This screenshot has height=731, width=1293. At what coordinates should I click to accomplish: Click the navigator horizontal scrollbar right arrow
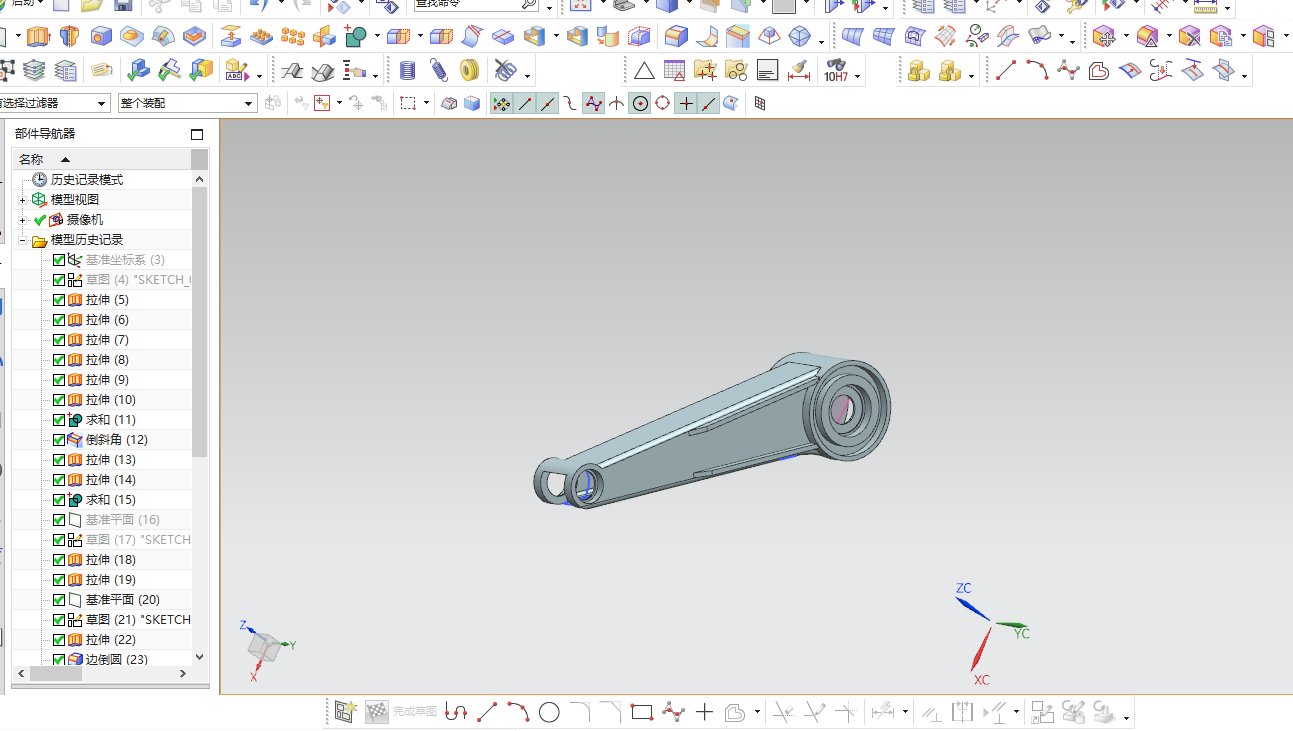tap(183, 674)
